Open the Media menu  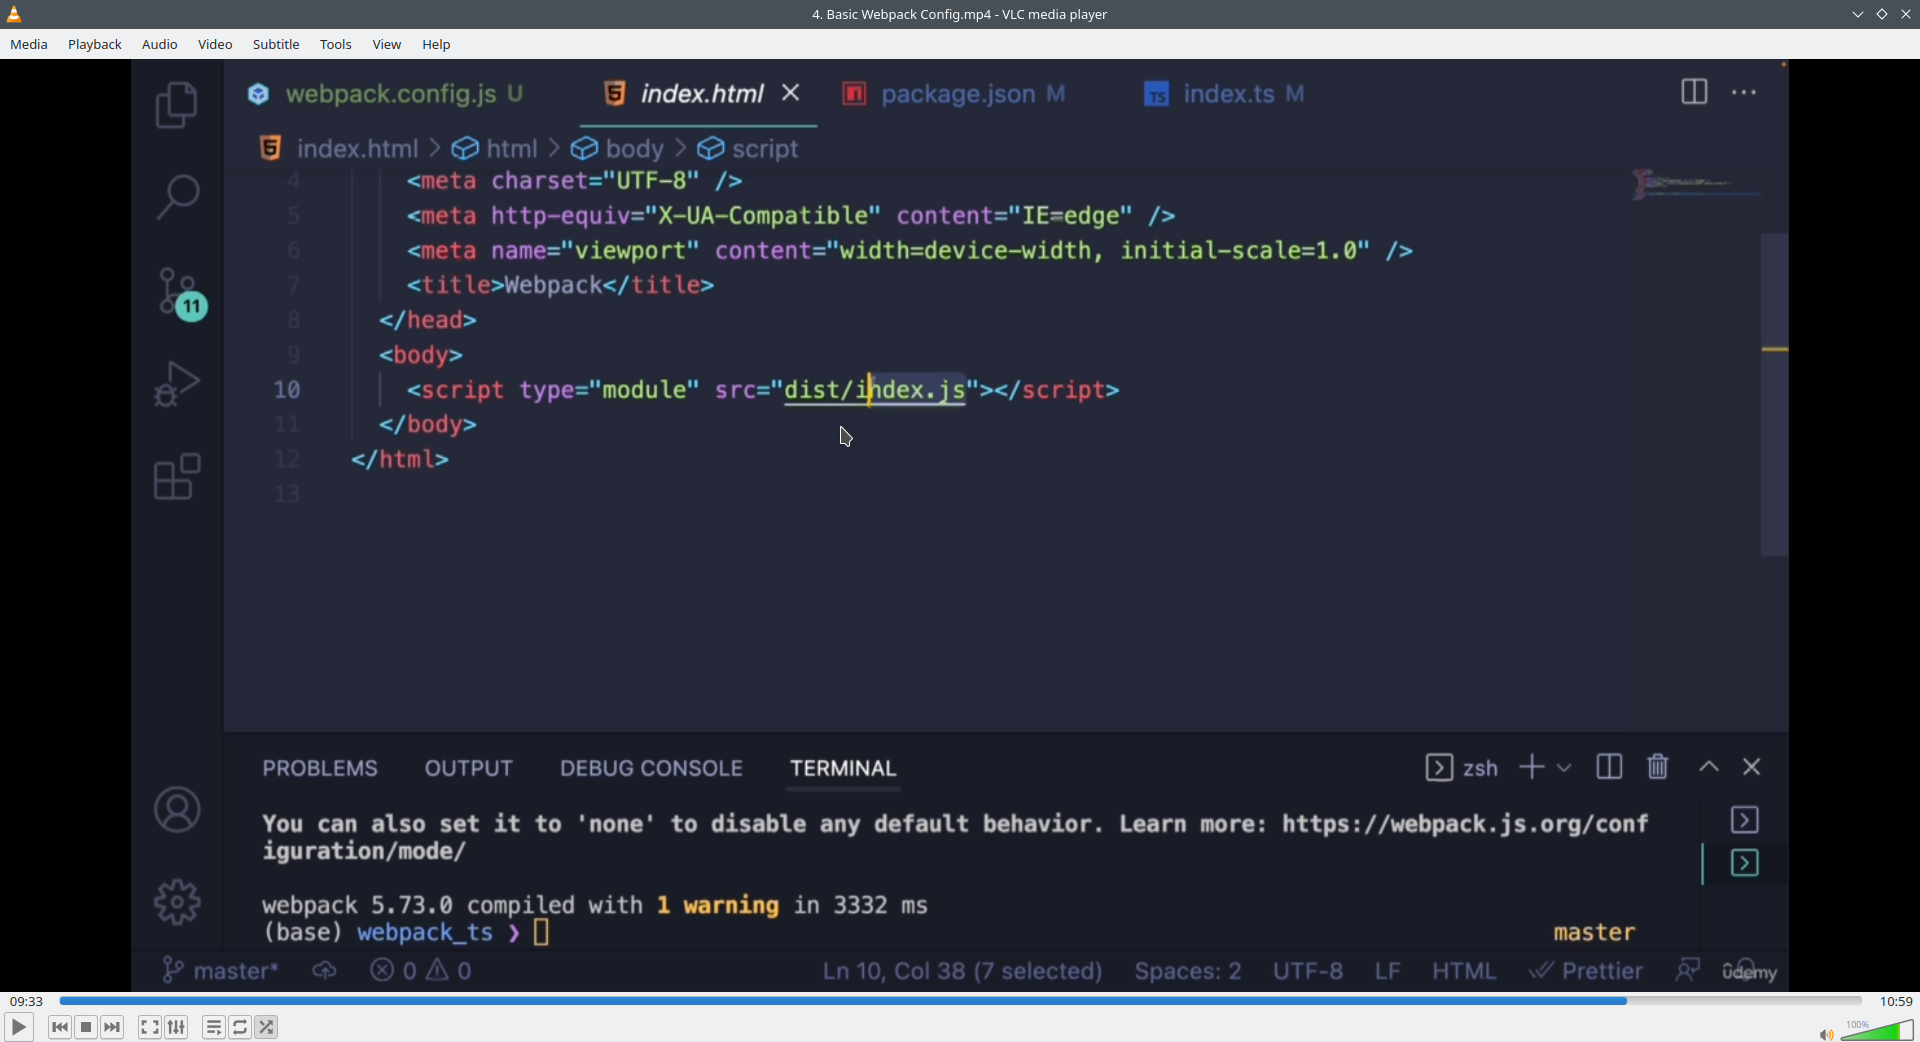tap(29, 44)
